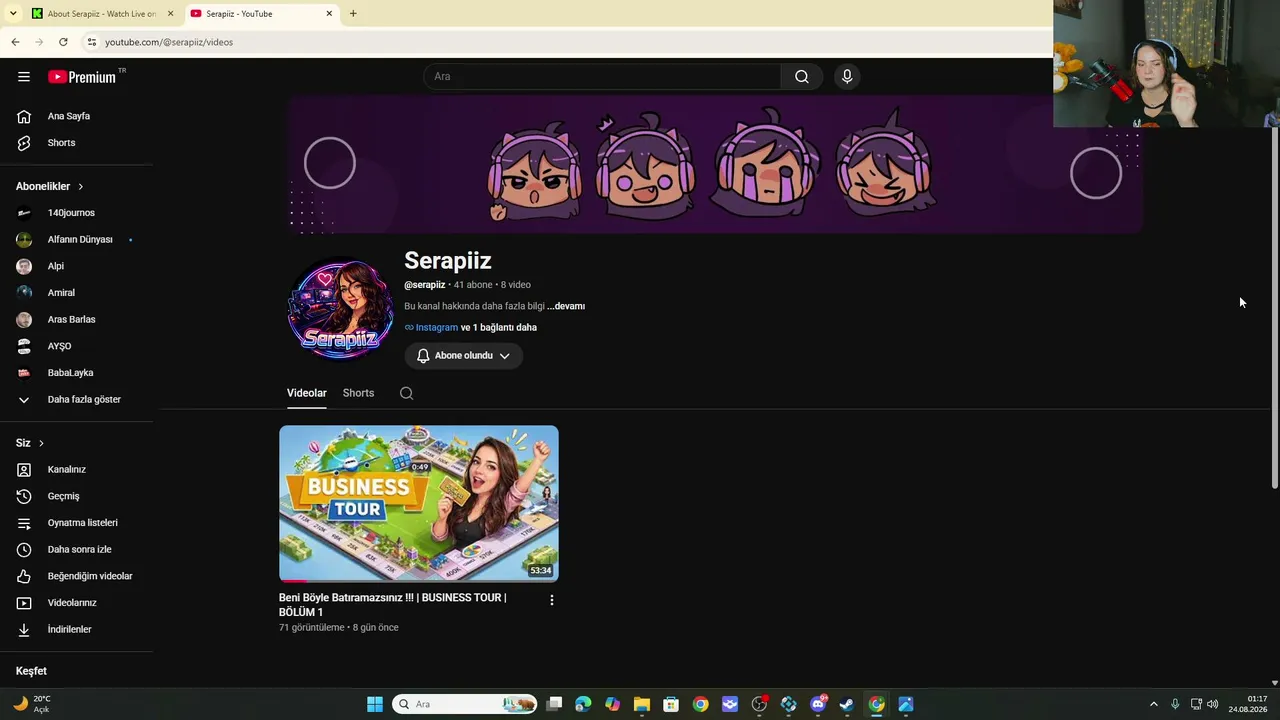This screenshot has width=1280, height=720.
Task: Select the Videolar tab
Action: point(307,393)
